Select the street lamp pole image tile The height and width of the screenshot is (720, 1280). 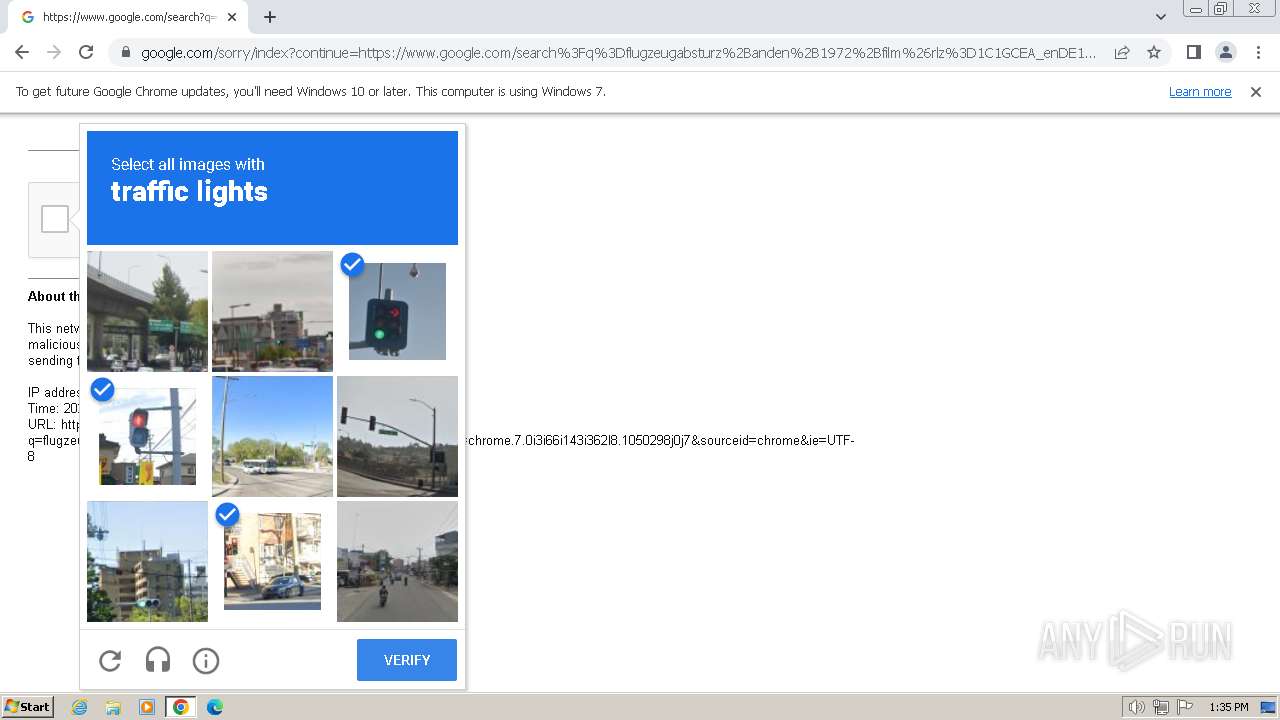click(397, 436)
